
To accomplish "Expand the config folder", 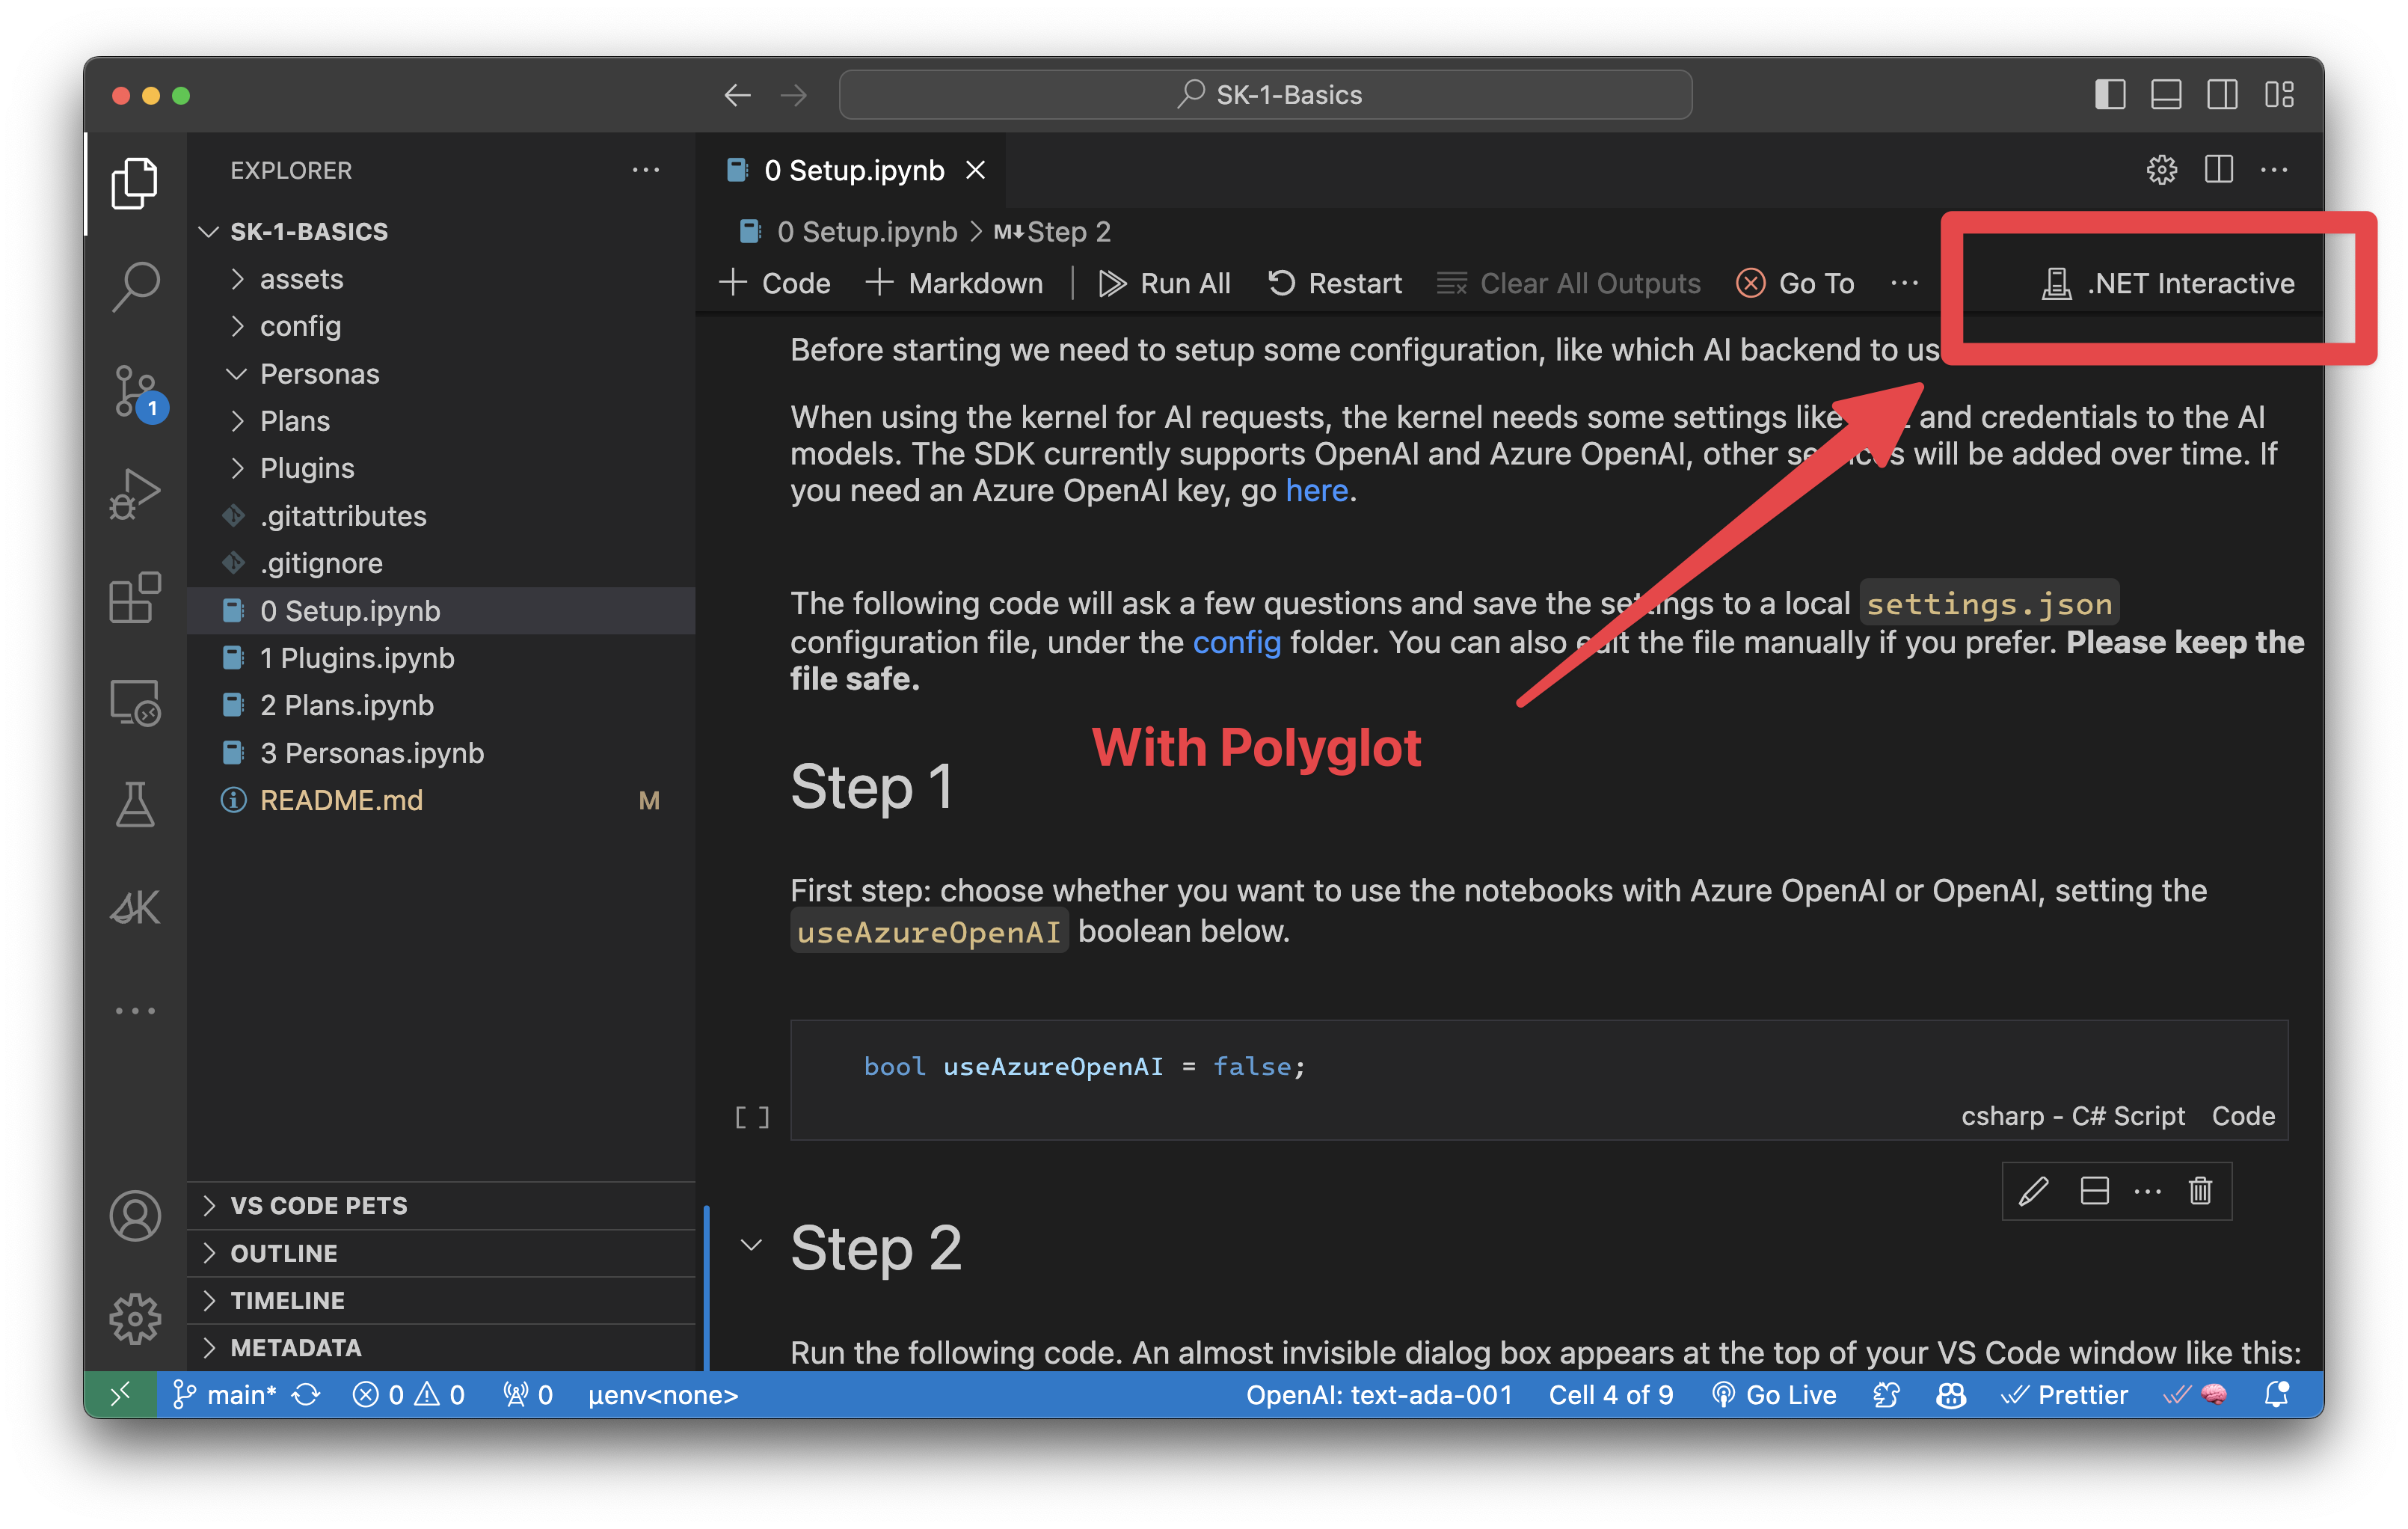I will pyautogui.click(x=441, y=326).
